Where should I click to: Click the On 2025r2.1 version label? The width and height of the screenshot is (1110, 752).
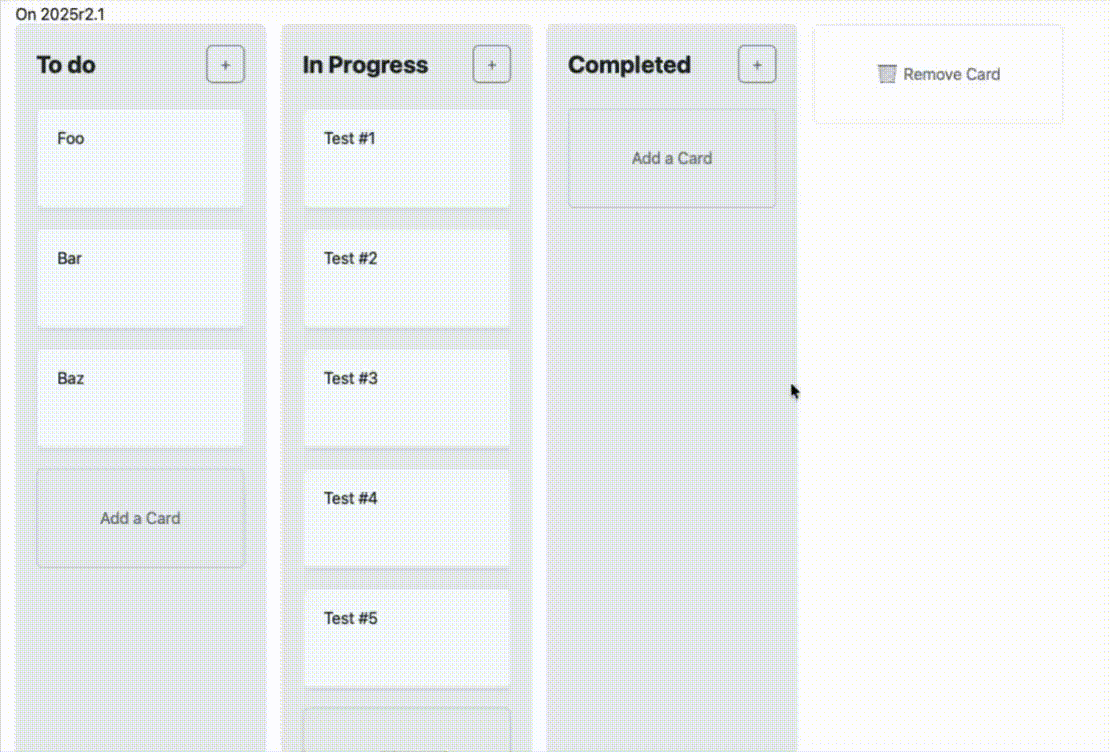coord(60,15)
